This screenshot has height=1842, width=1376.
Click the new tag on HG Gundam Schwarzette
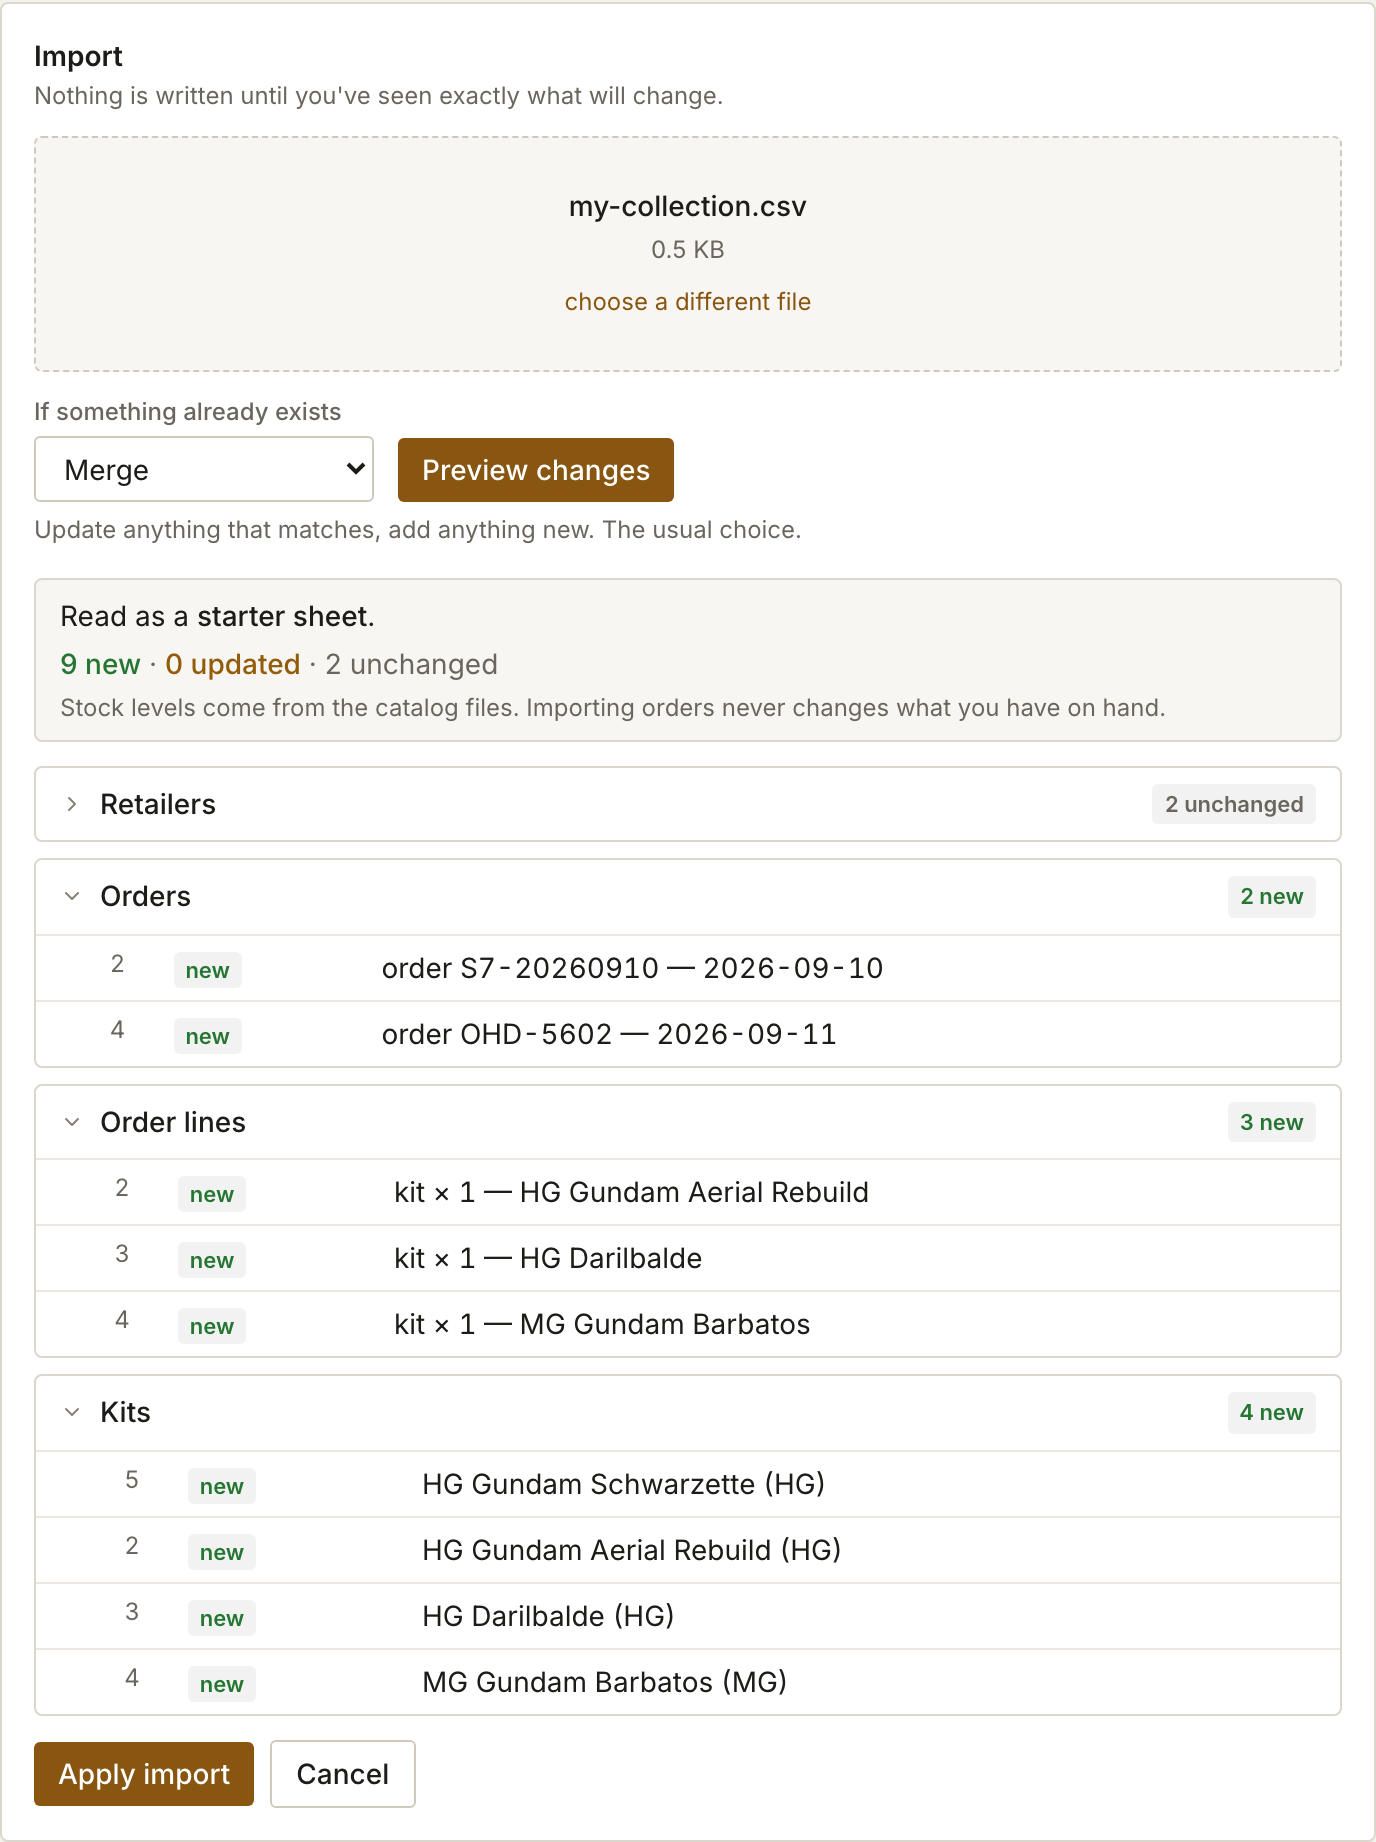[222, 1486]
